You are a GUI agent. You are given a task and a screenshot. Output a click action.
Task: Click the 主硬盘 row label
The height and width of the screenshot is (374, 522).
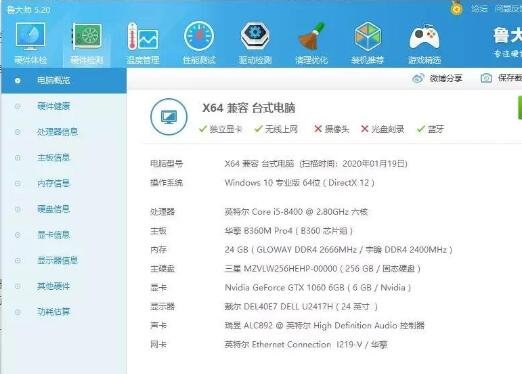click(162, 269)
